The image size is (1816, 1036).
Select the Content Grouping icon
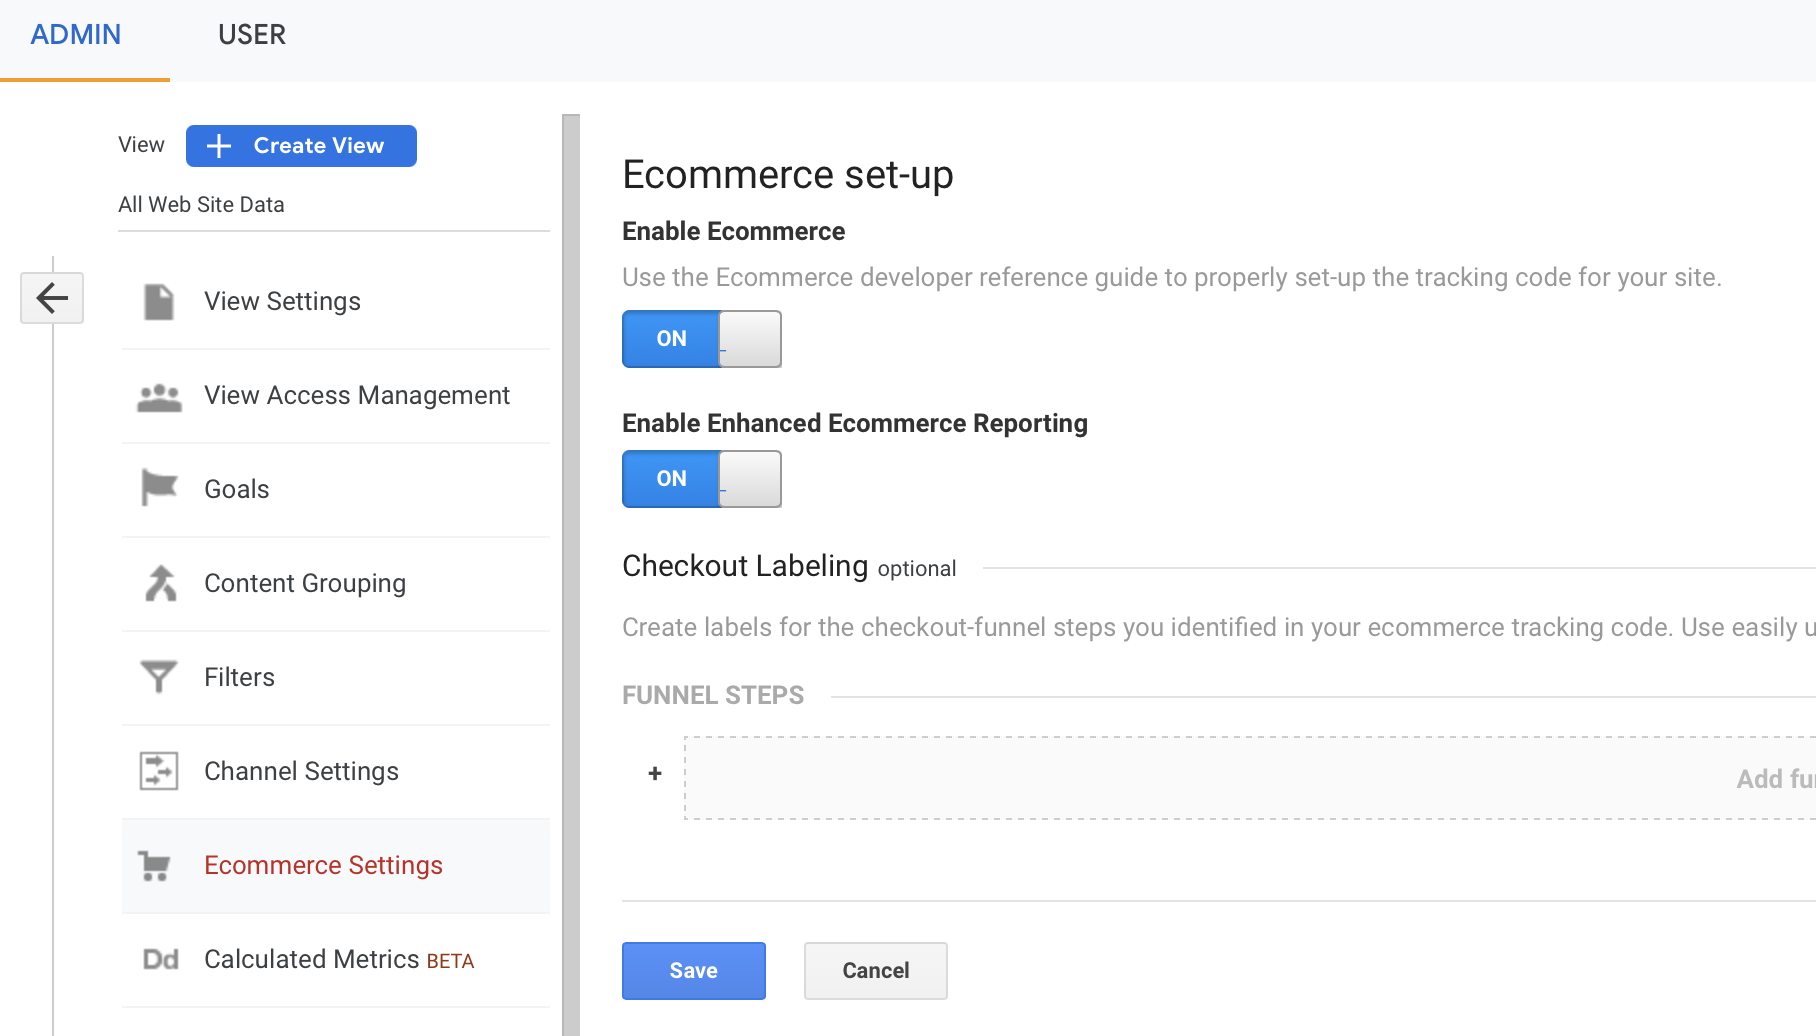coord(157,582)
